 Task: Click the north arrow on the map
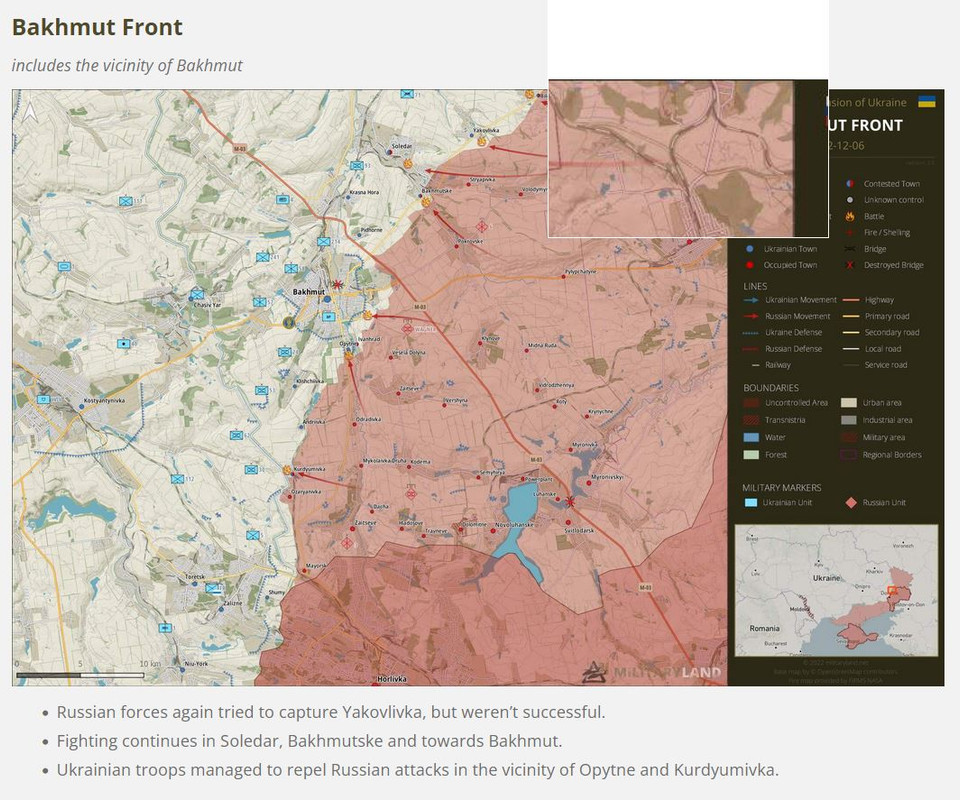click(x=29, y=111)
